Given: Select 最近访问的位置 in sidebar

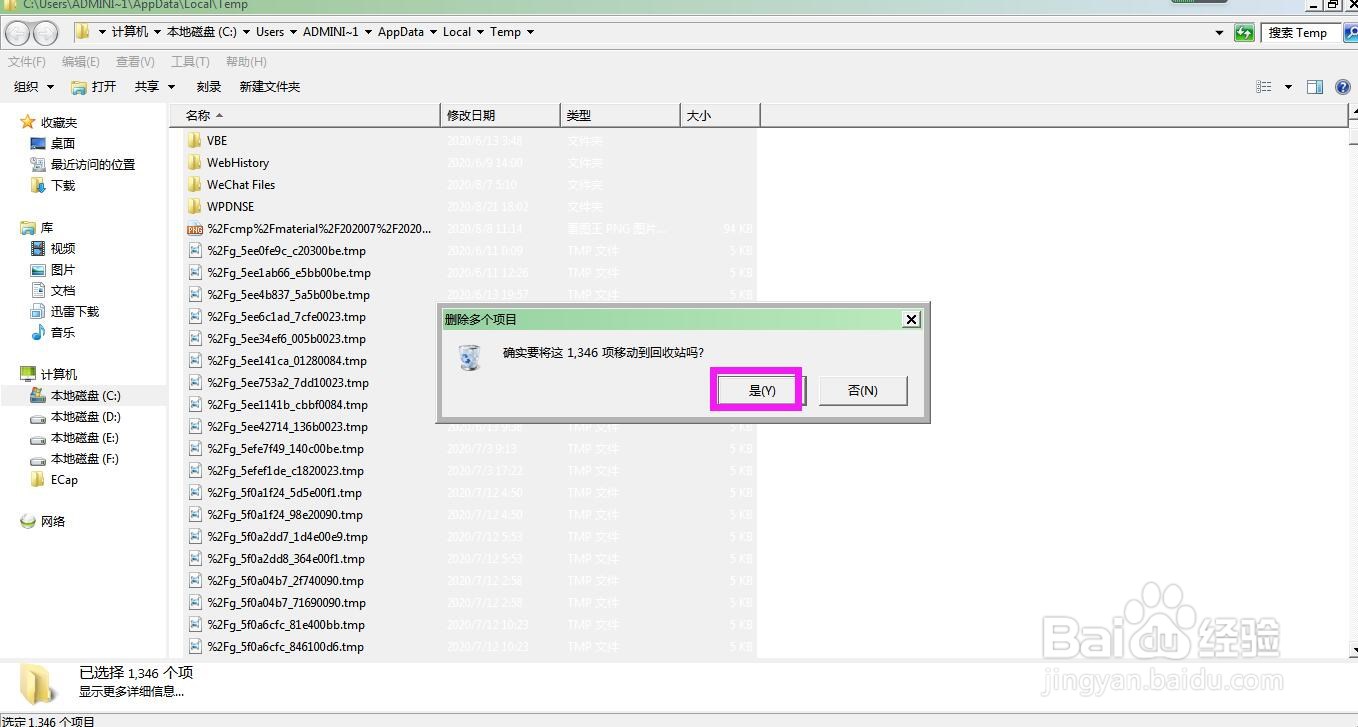Looking at the screenshot, I should coord(93,164).
